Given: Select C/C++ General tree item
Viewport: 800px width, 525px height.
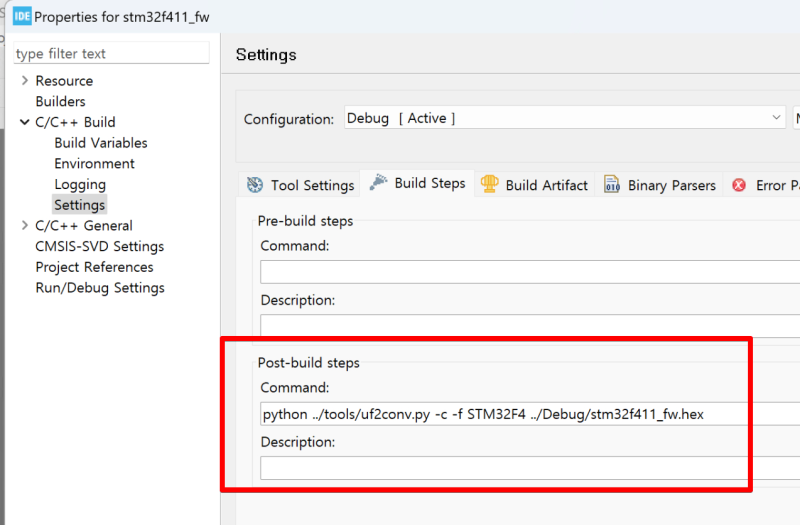Looking at the screenshot, I should click(84, 226).
